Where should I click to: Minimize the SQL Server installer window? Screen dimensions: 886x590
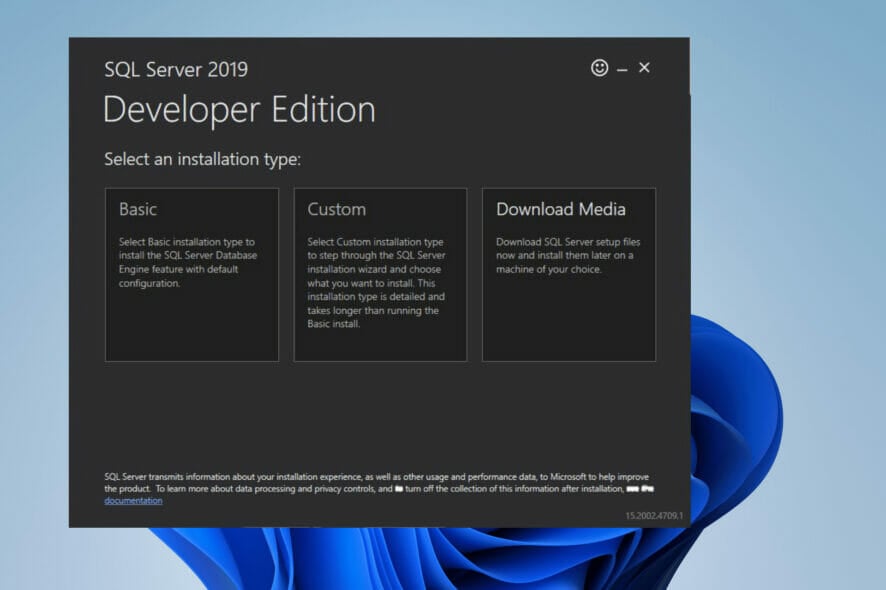pos(622,70)
